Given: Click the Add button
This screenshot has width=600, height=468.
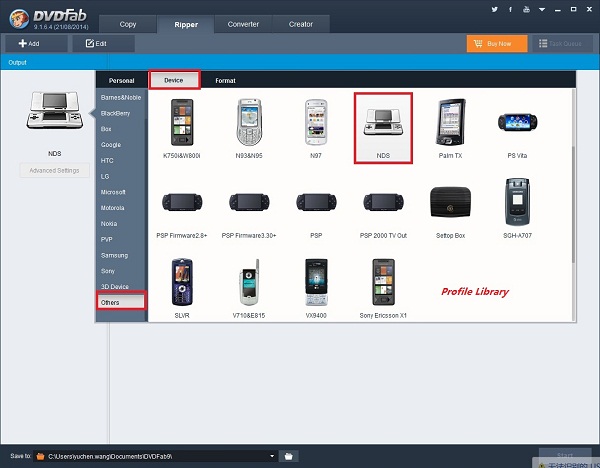Looking at the screenshot, I should click(36, 44).
